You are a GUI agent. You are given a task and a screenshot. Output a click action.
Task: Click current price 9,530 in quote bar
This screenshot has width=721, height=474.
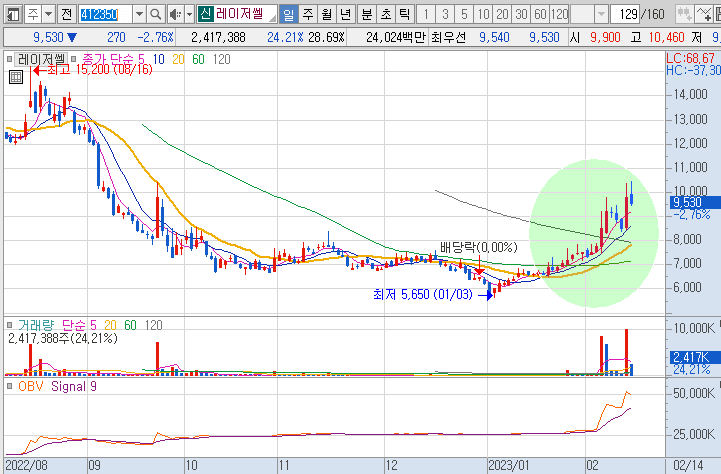click(x=48, y=37)
